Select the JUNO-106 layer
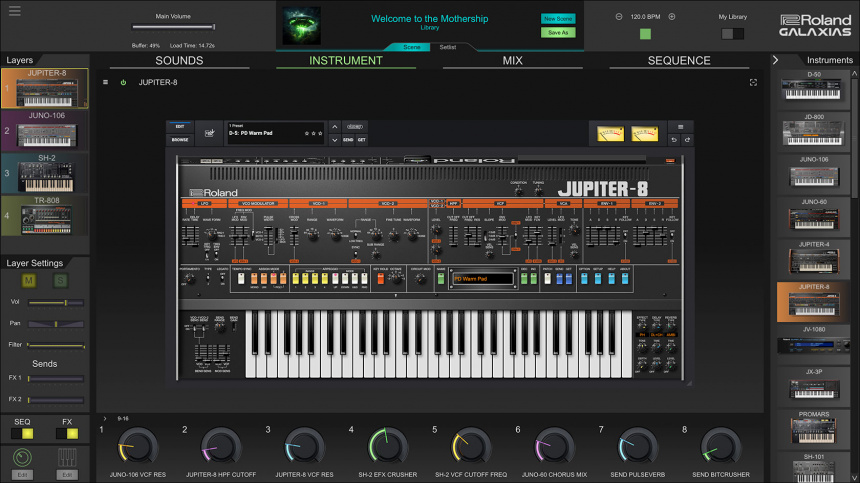Screen dimensions: 860x483 click(x=44, y=130)
